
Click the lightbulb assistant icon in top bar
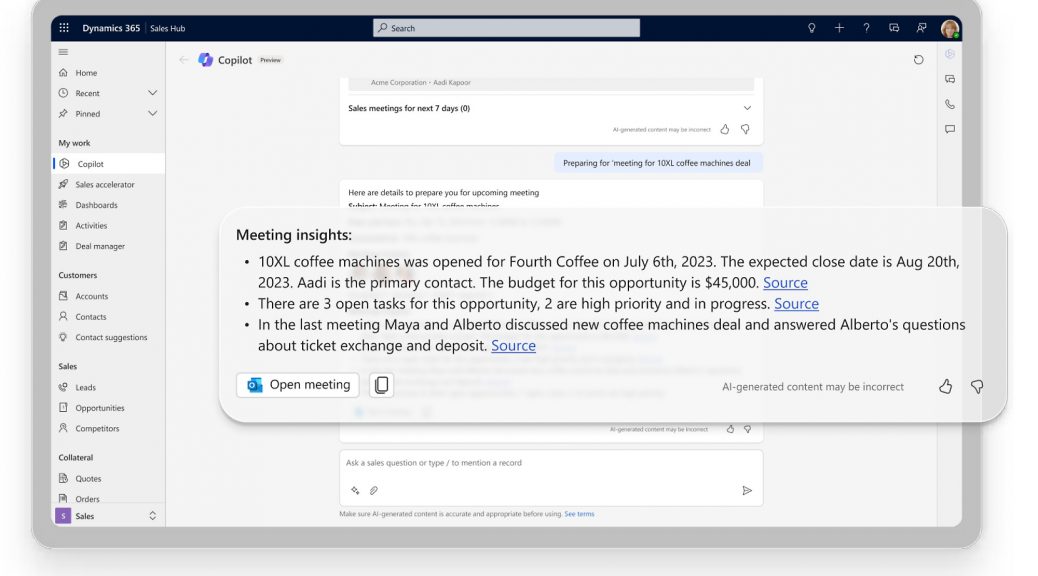pyautogui.click(x=812, y=28)
